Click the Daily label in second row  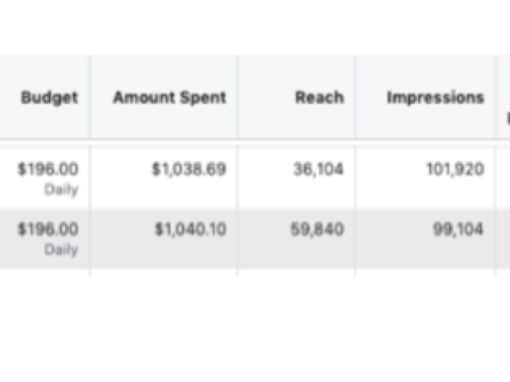[x=61, y=250]
